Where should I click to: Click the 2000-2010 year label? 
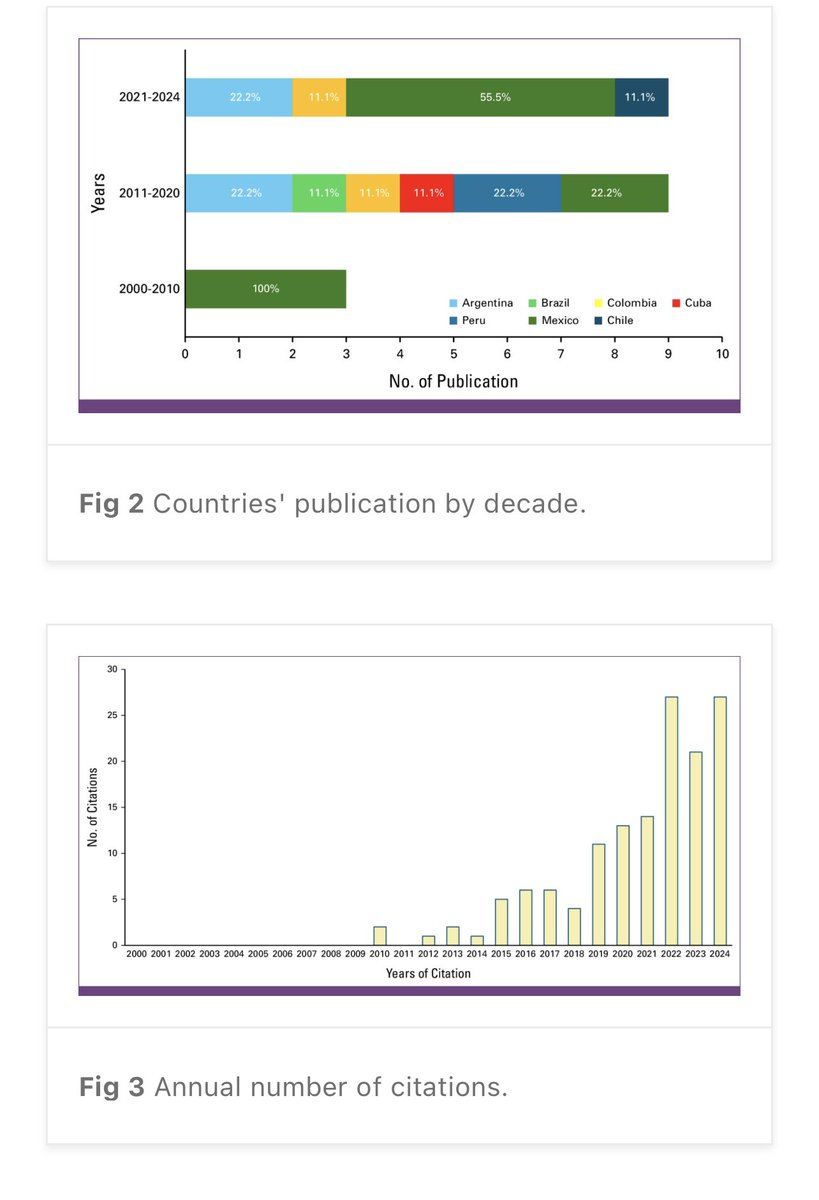pos(148,288)
